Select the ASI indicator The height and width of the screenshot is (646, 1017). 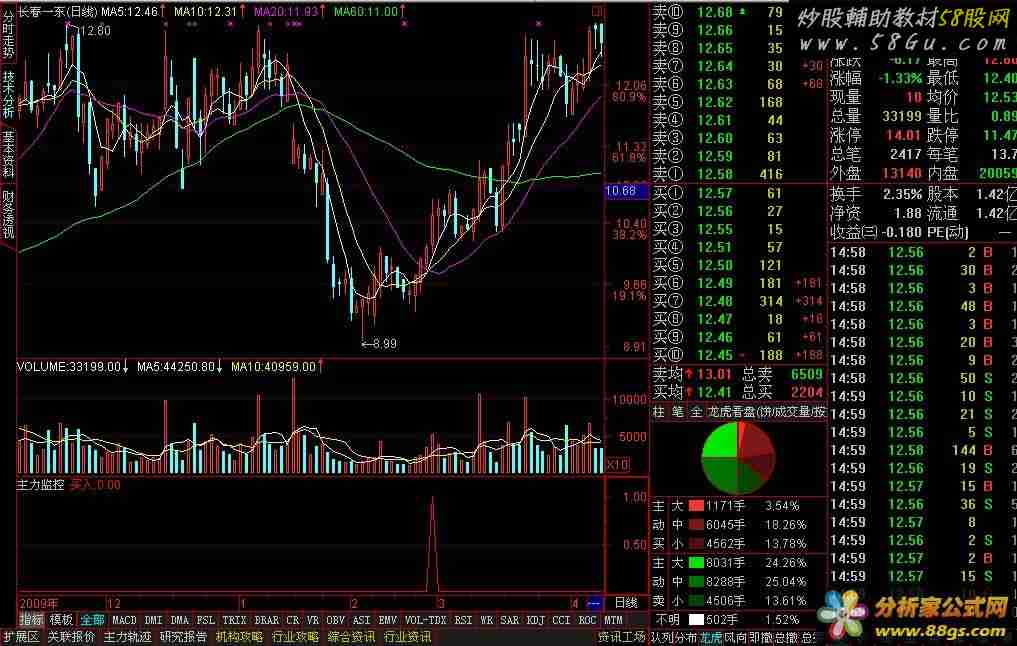(361, 620)
